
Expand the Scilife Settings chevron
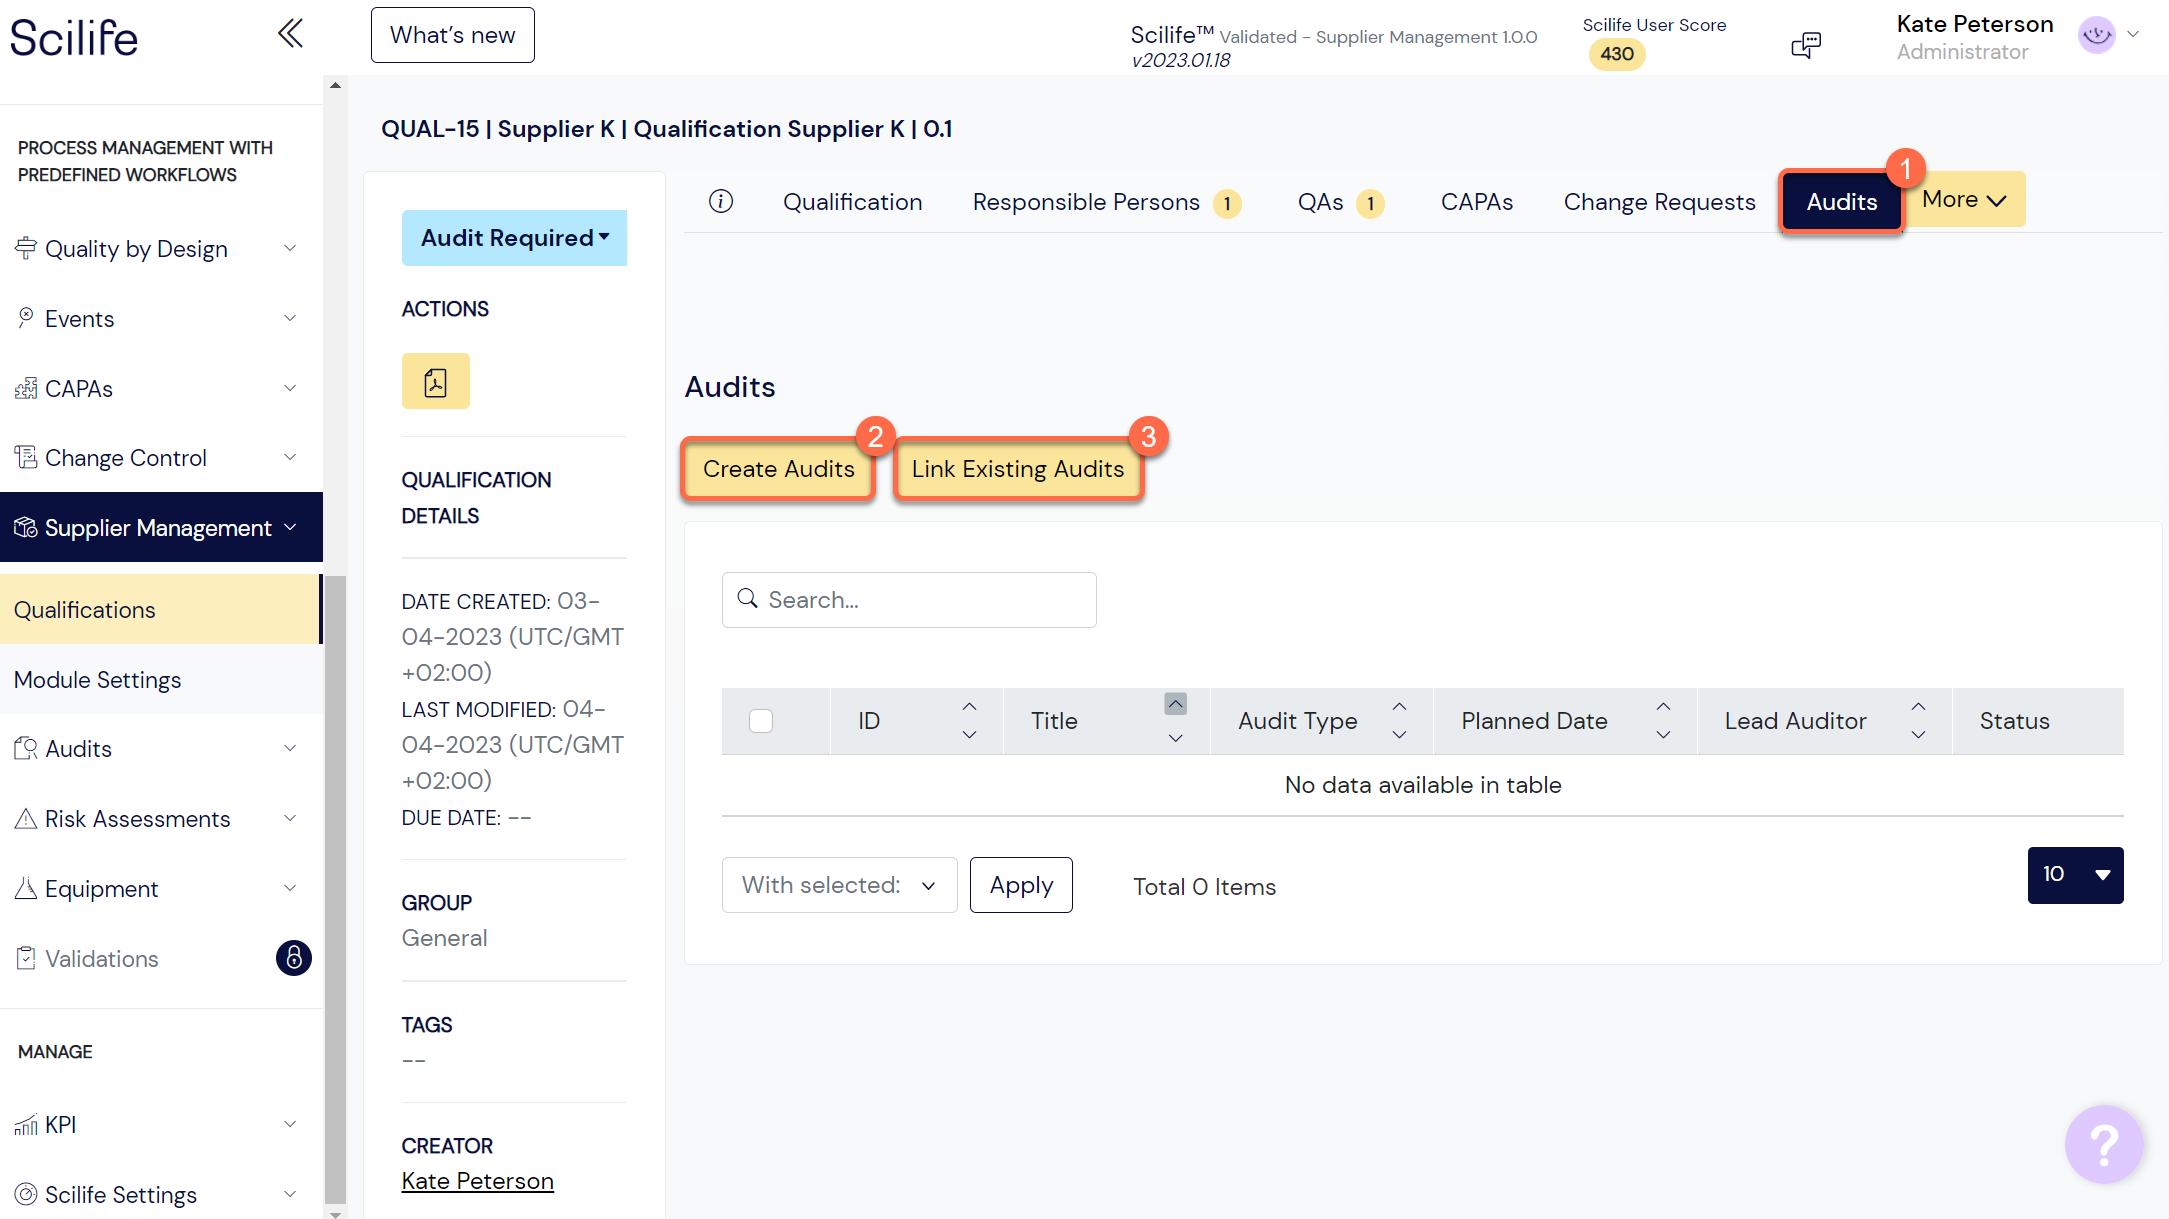(290, 1194)
